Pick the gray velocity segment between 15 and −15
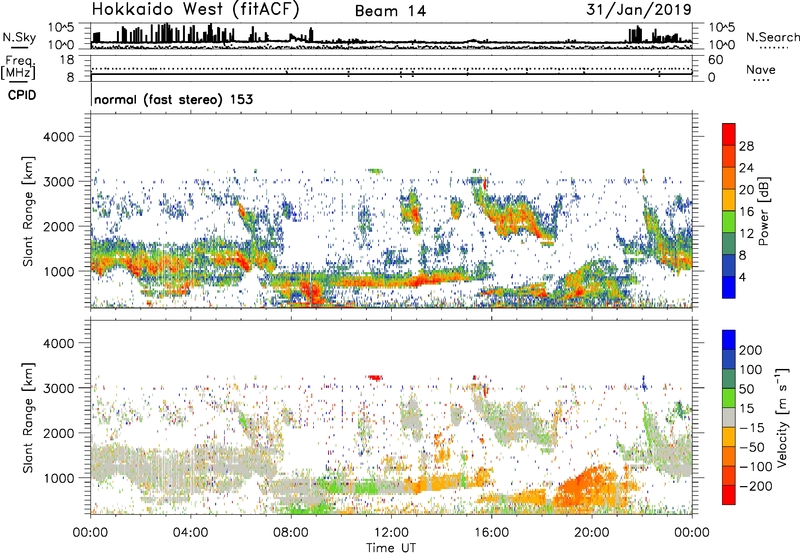 click(x=729, y=418)
